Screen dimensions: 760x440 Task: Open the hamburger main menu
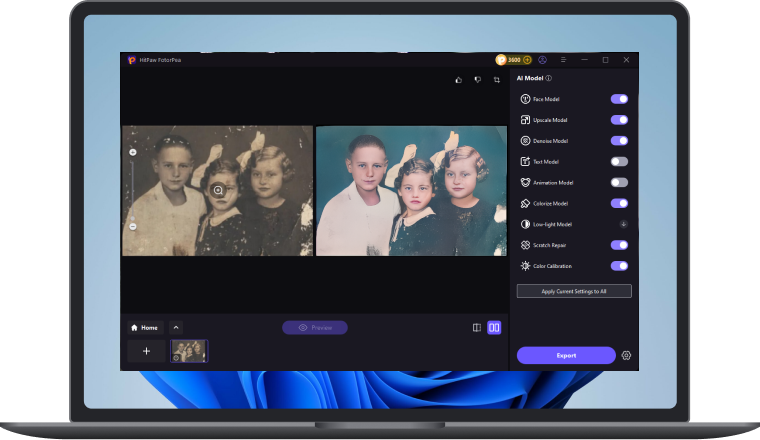click(563, 60)
